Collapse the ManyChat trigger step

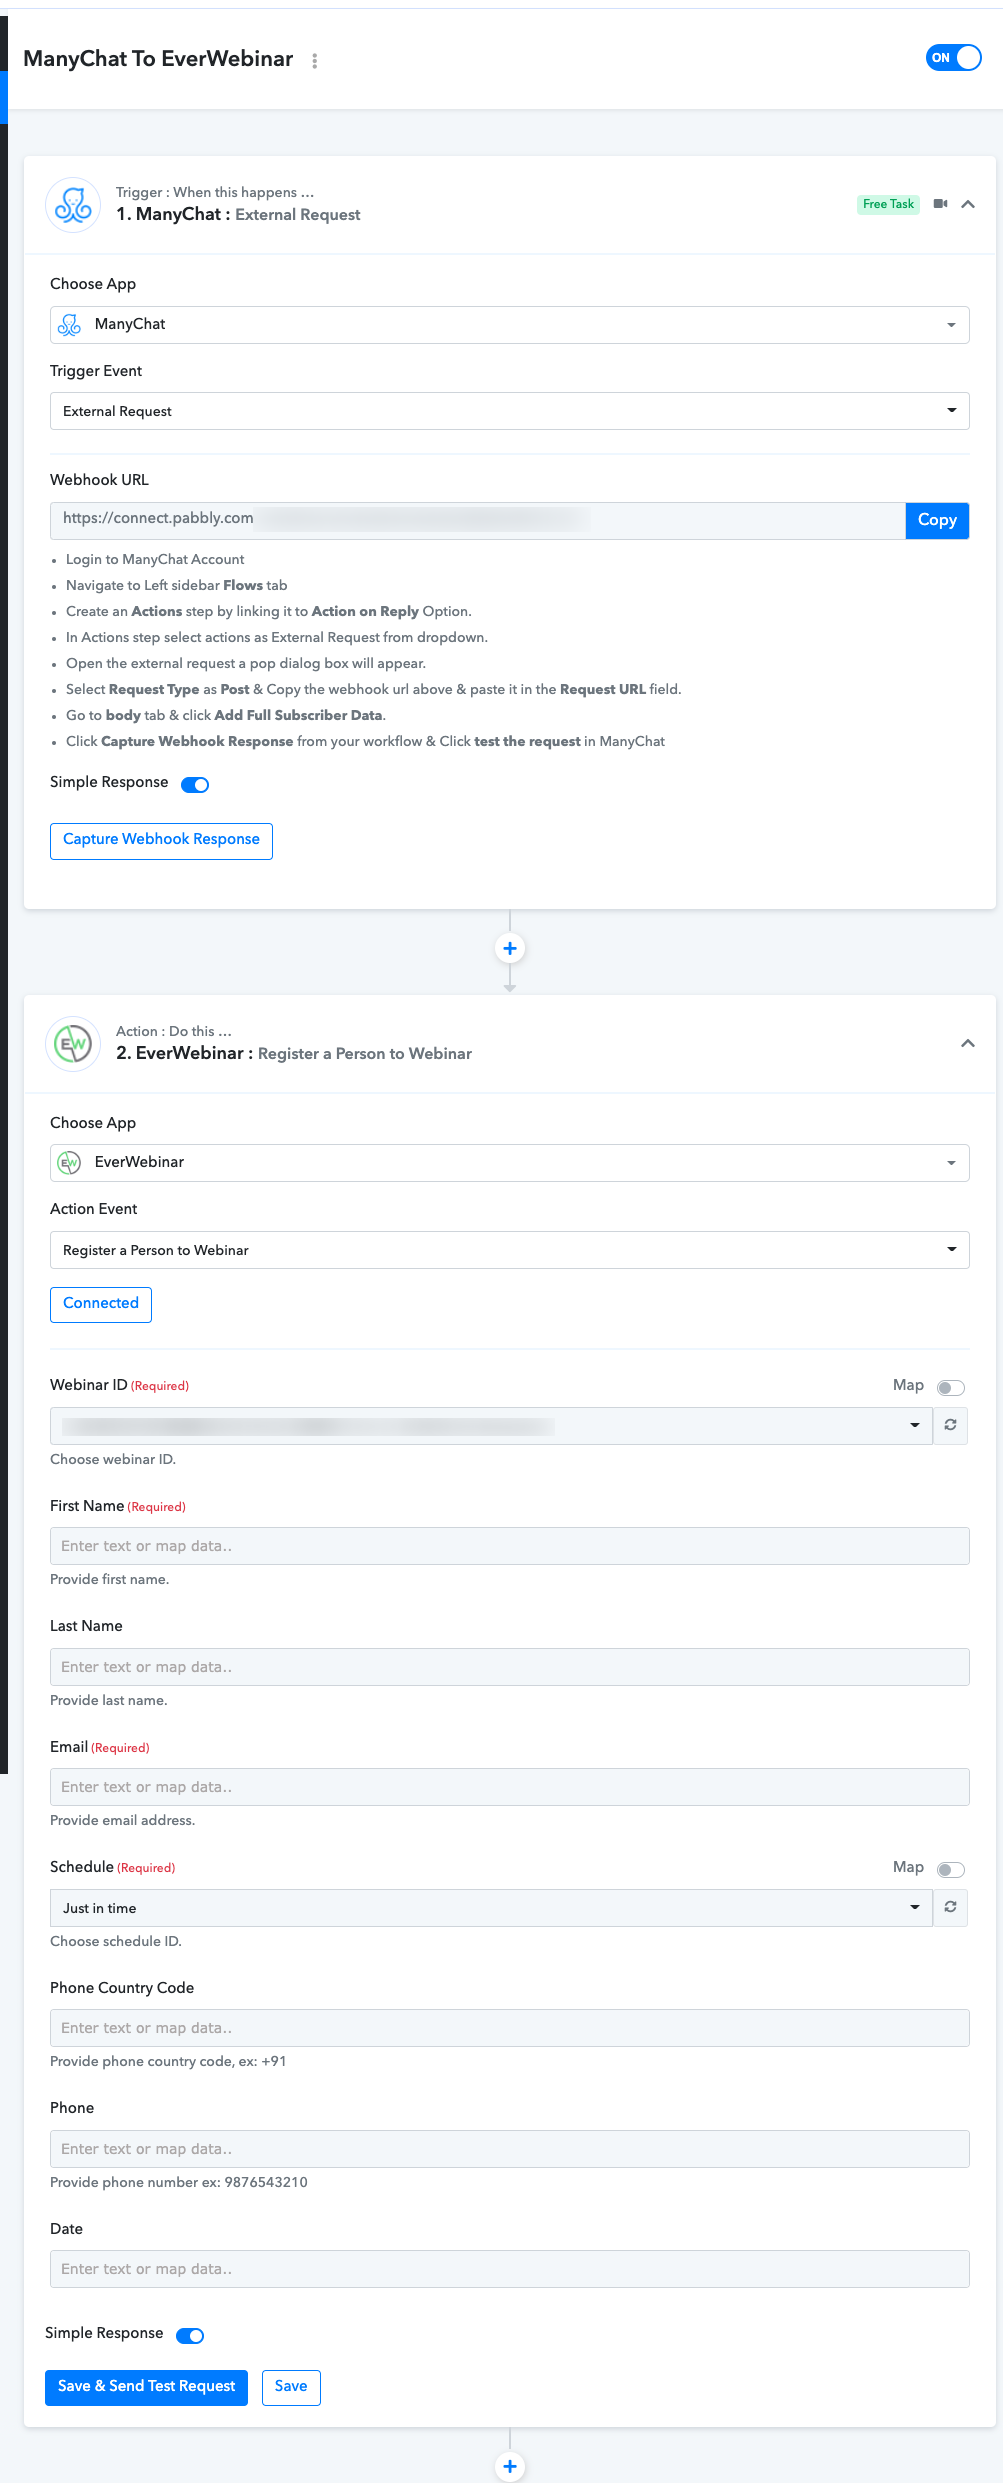click(x=968, y=204)
